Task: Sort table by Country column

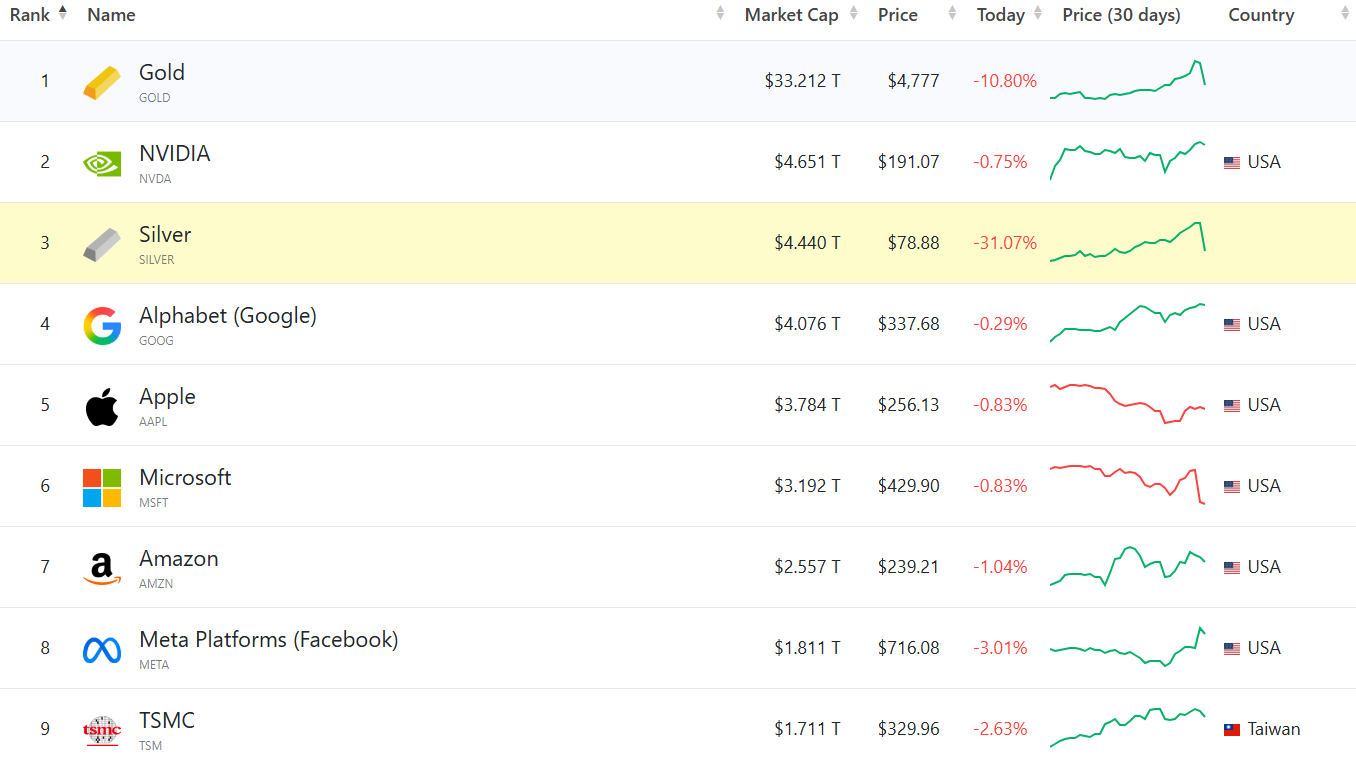Action: (x=1261, y=15)
